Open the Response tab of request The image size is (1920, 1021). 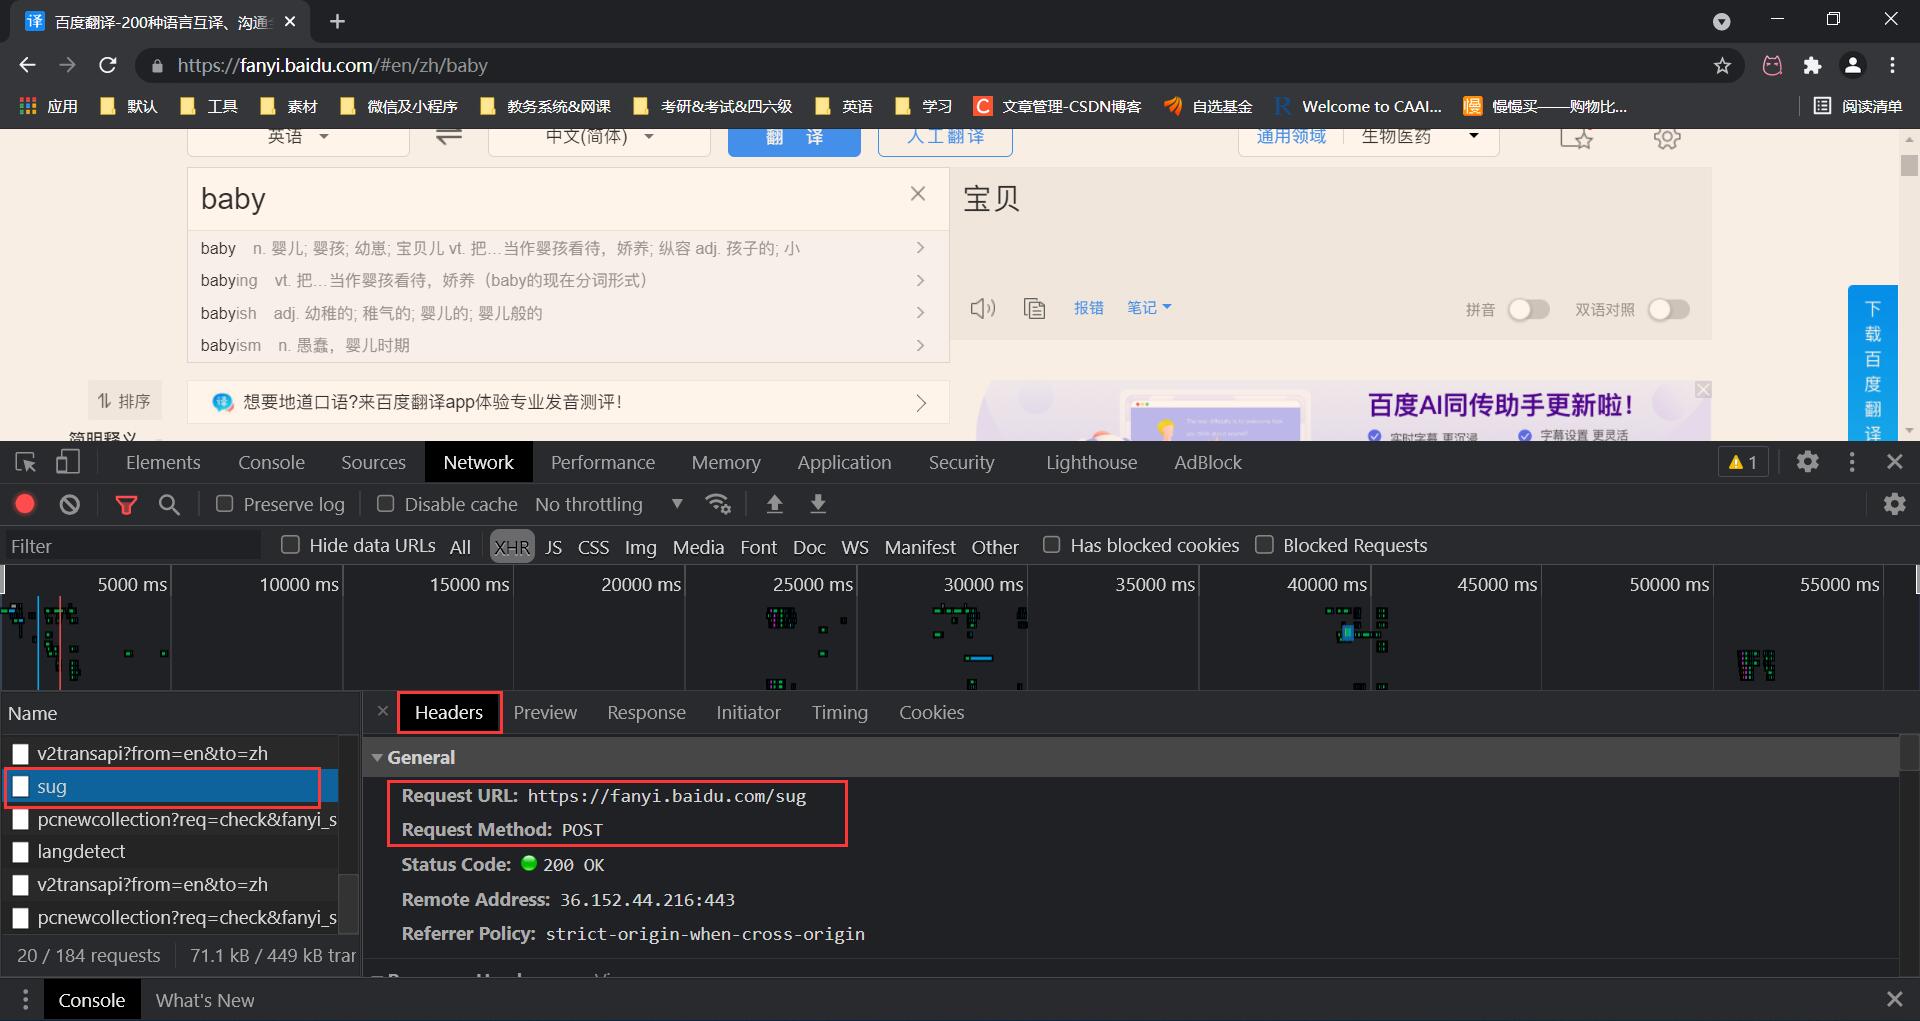[646, 712]
